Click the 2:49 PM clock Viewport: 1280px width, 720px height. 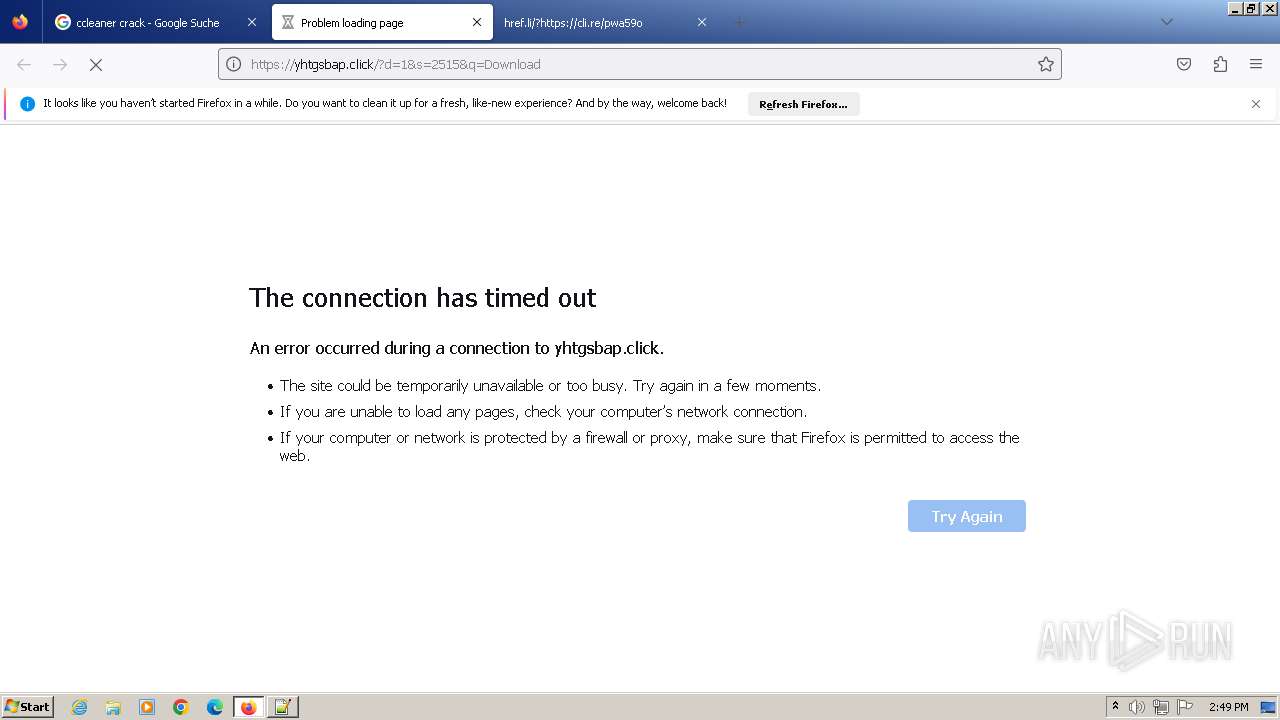(x=1229, y=707)
